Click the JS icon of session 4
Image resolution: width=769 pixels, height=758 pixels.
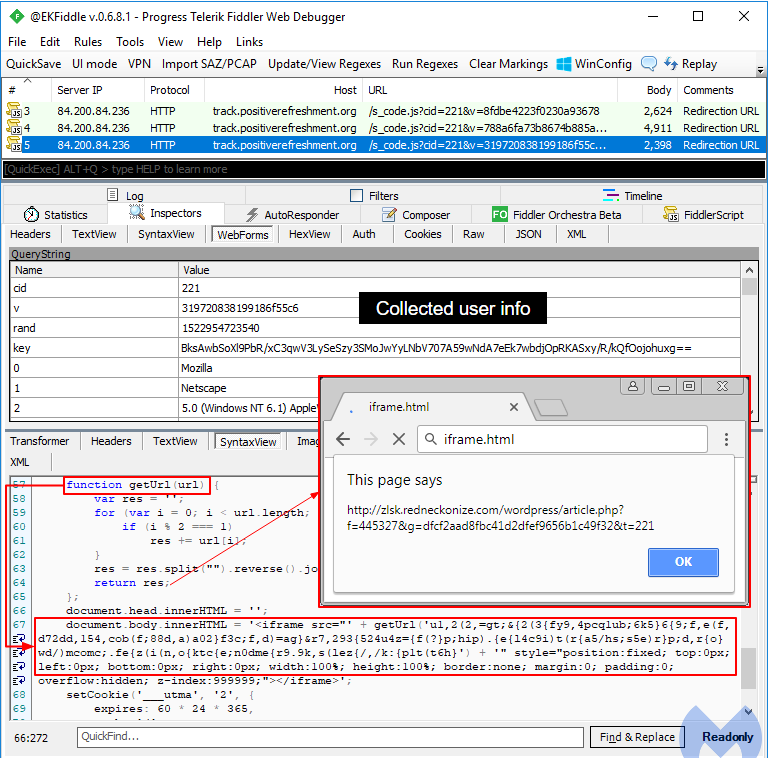pos(14,128)
